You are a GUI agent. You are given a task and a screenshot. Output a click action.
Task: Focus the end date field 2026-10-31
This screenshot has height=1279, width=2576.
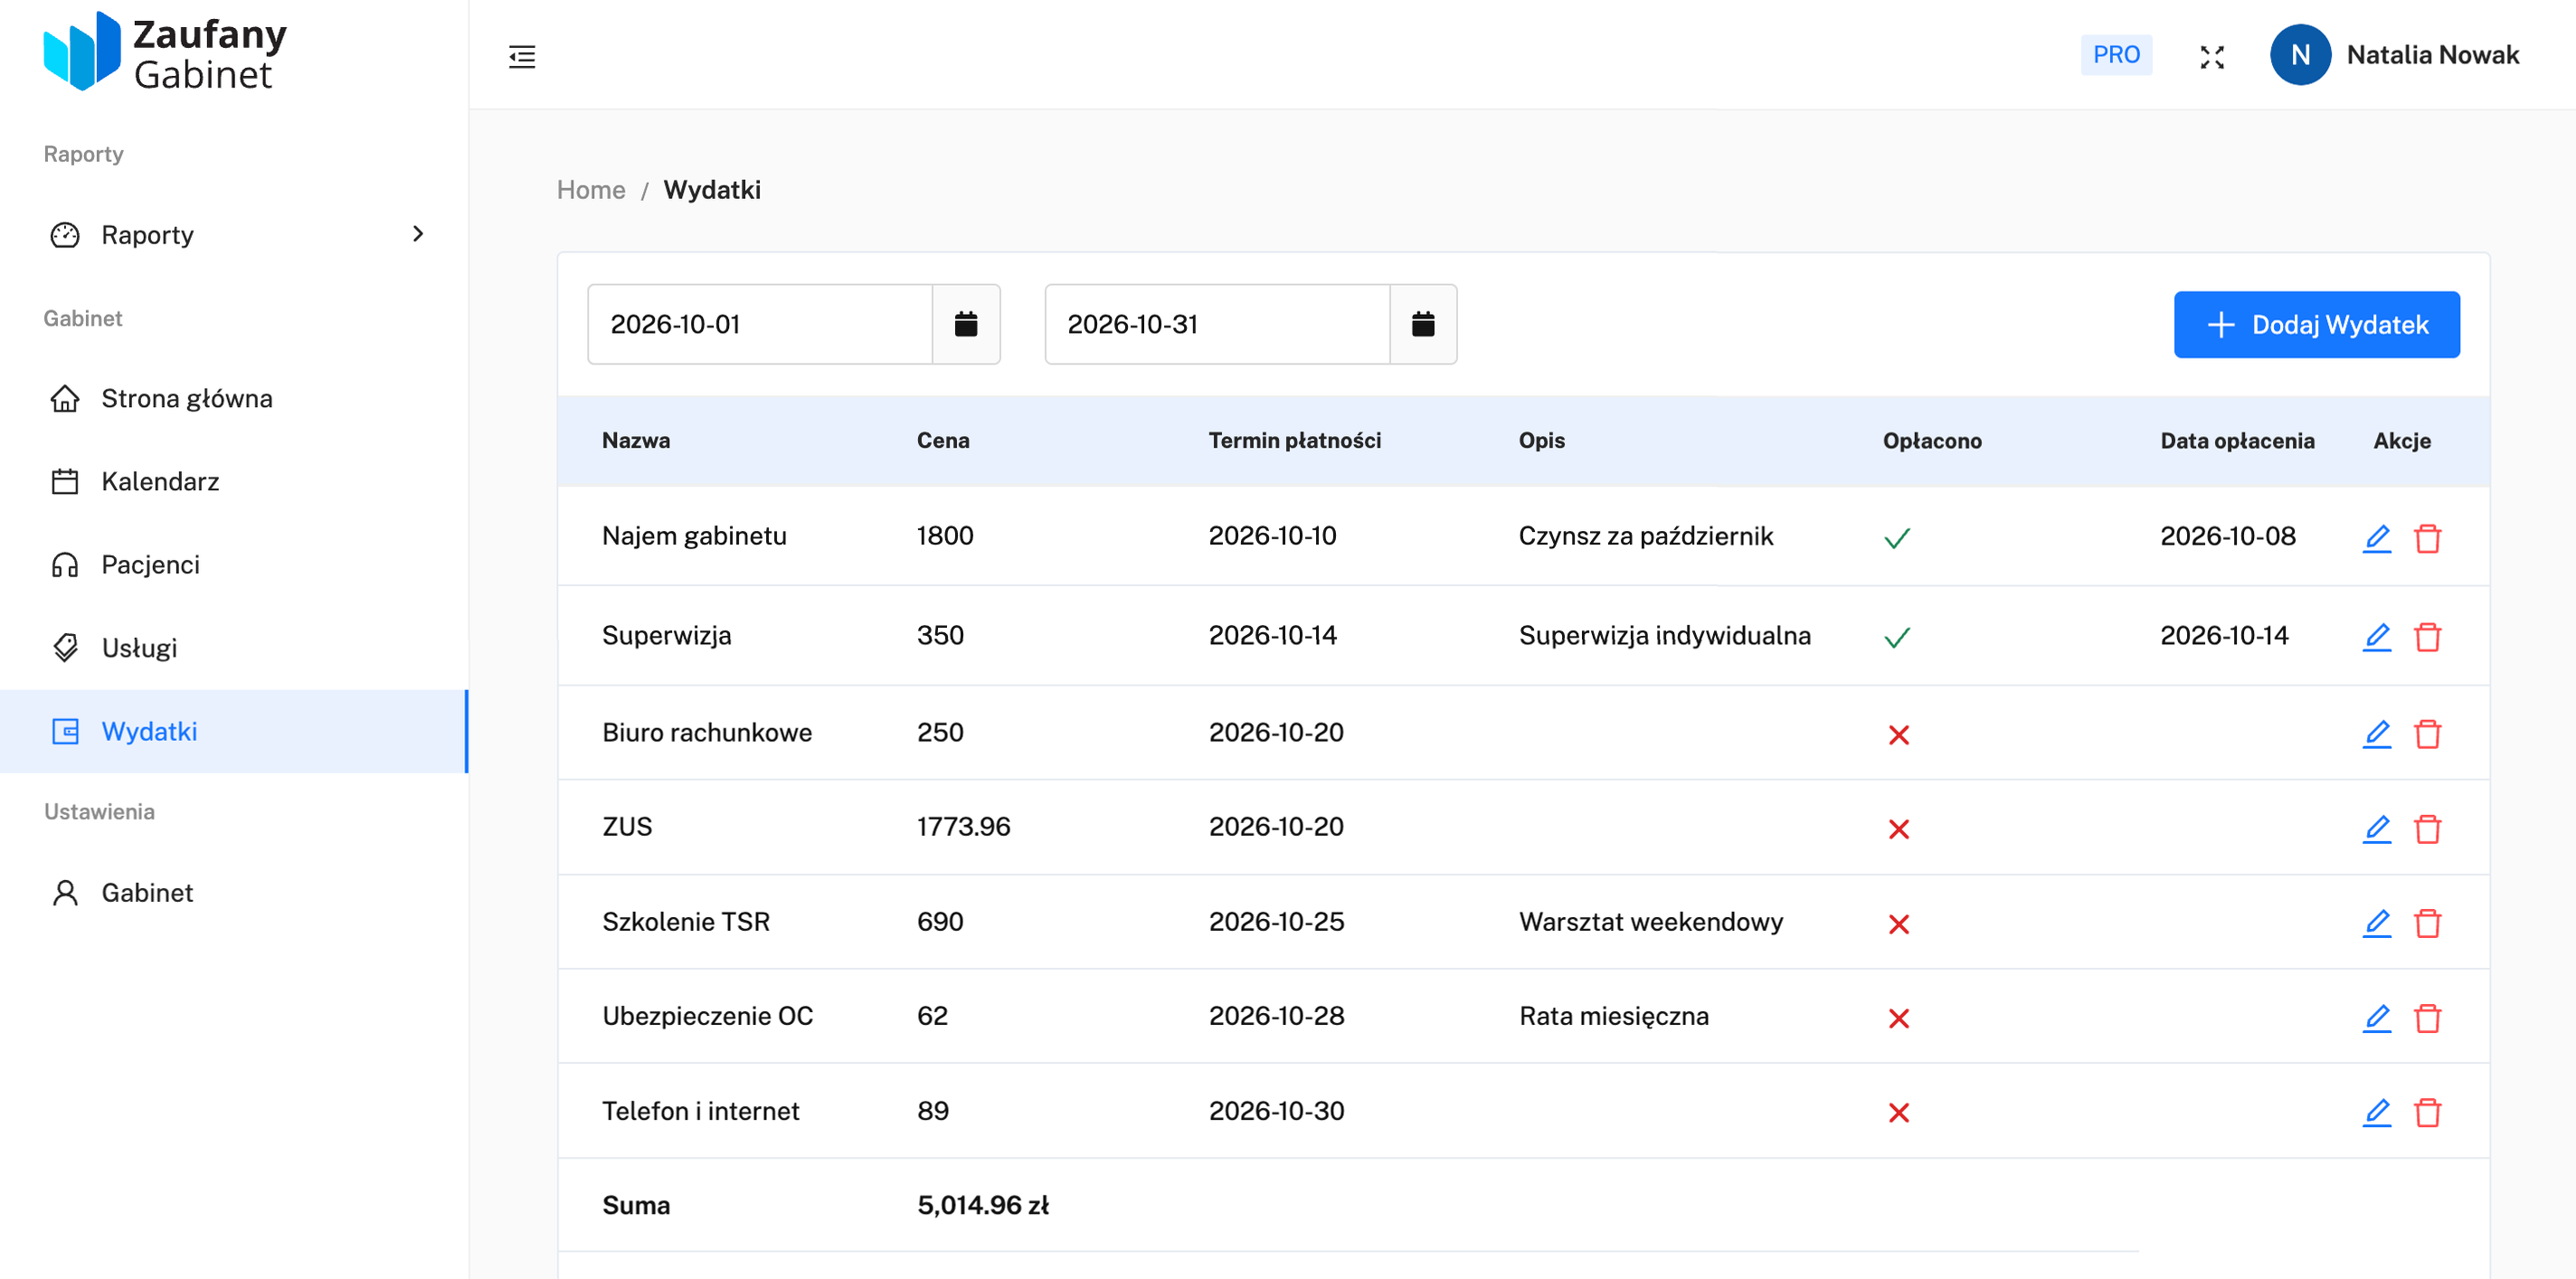click(x=1217, y=324)
